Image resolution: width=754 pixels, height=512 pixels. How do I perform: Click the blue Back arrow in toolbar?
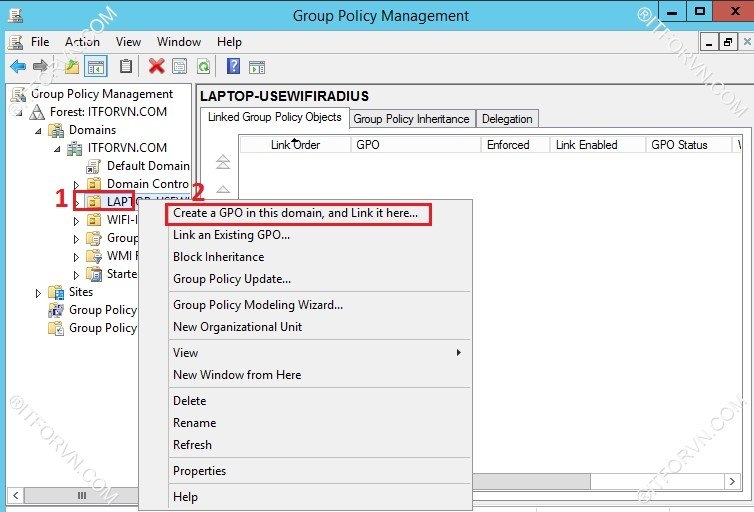(x=17, y=67)
